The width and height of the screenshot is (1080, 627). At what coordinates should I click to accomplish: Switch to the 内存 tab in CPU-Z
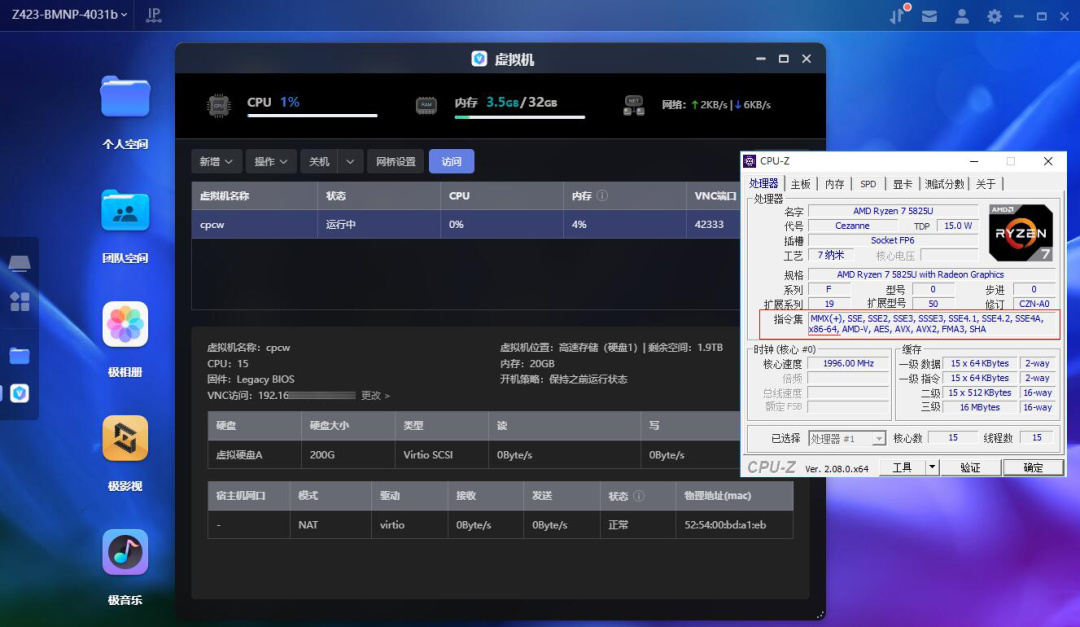(x=834, y=184)
